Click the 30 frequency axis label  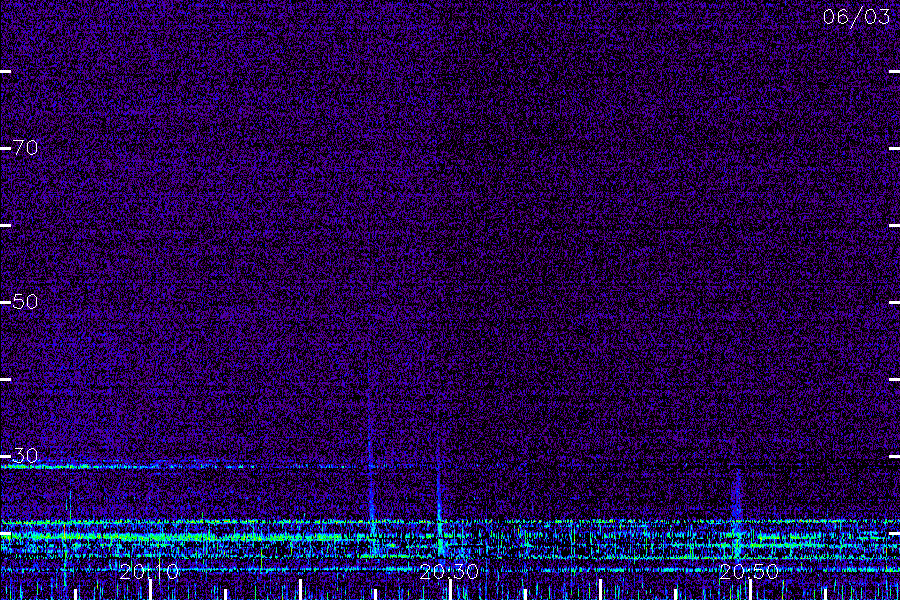pyautogui.click(x=25, y=456)
